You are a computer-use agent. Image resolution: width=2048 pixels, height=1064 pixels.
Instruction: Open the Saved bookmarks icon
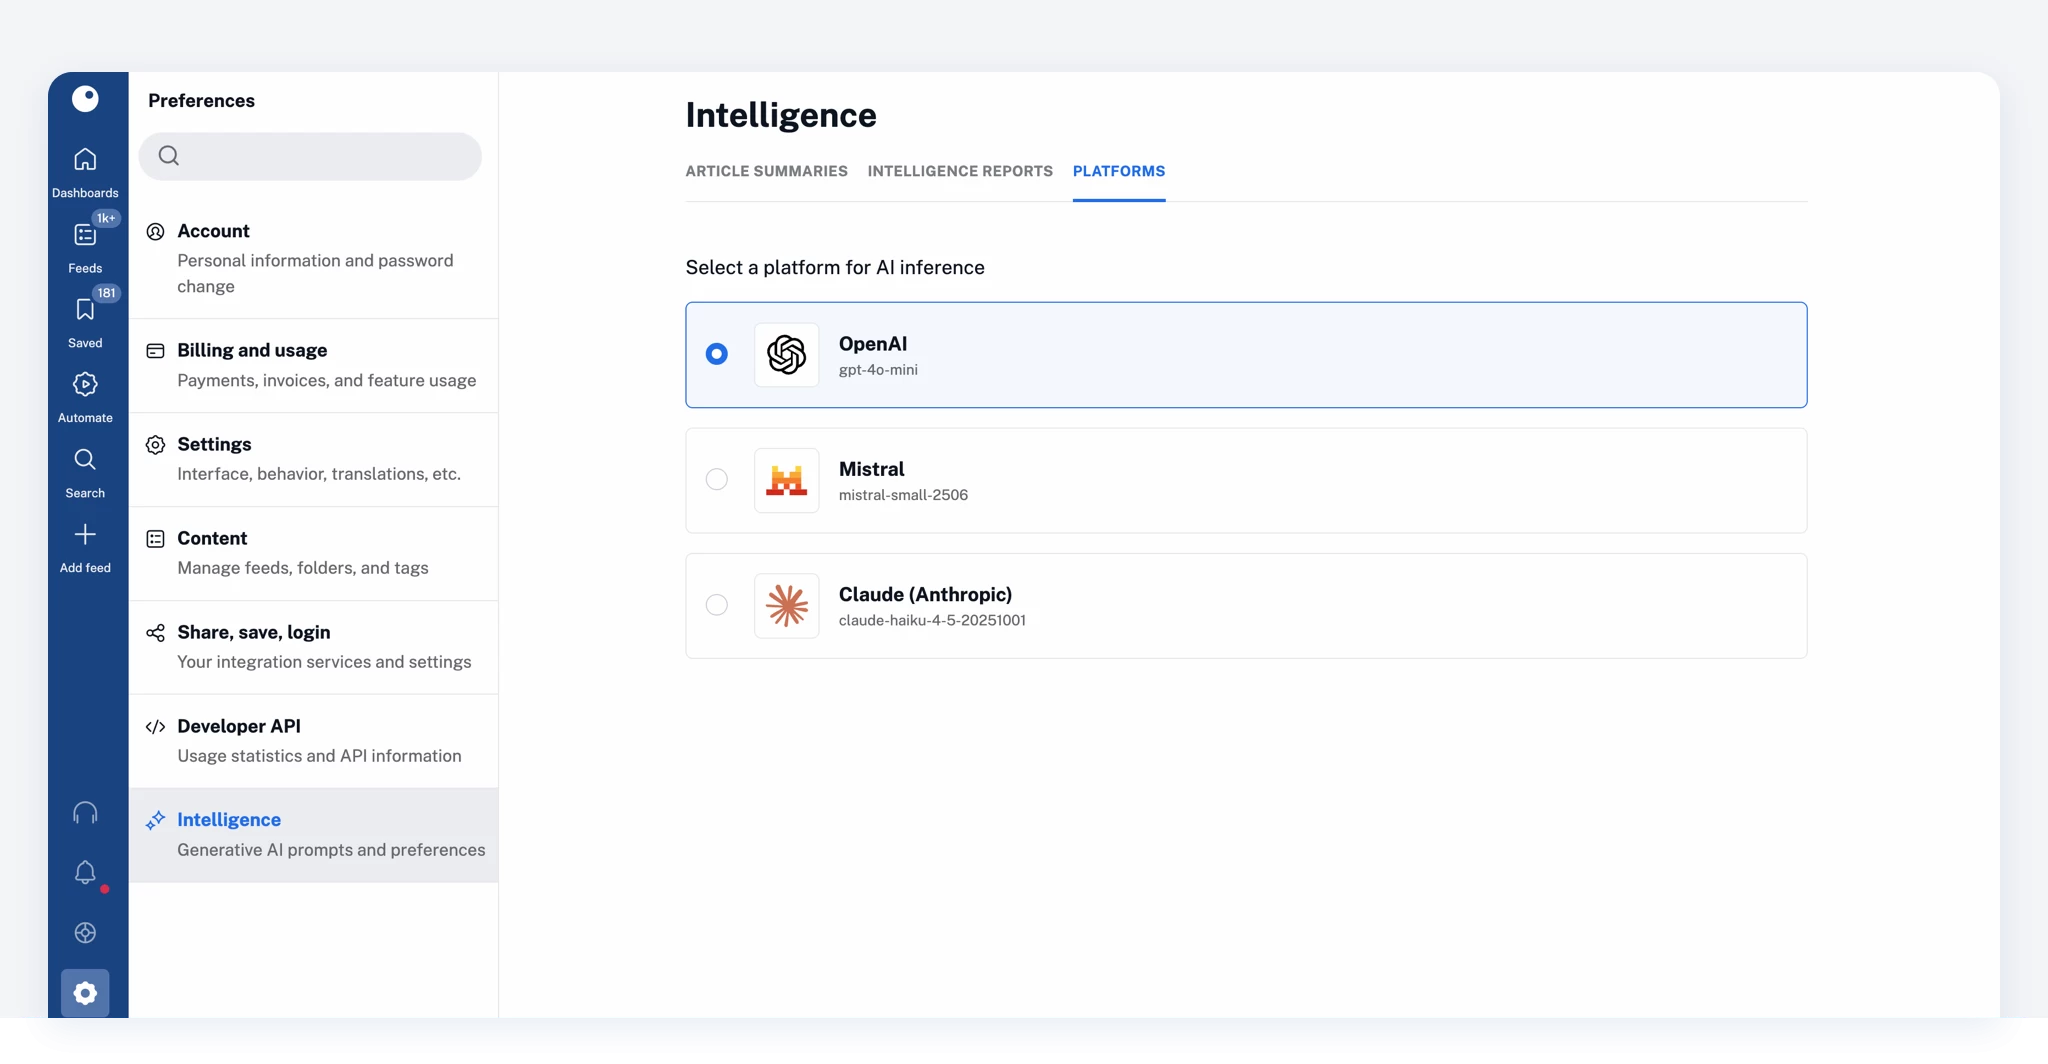point(85,310)
